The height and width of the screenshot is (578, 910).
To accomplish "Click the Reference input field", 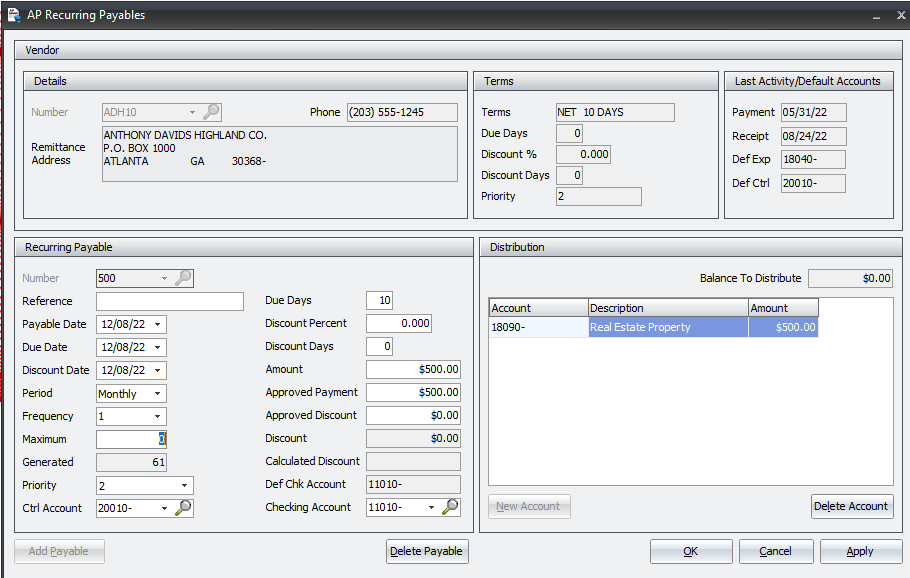I will tap(169, 301).
